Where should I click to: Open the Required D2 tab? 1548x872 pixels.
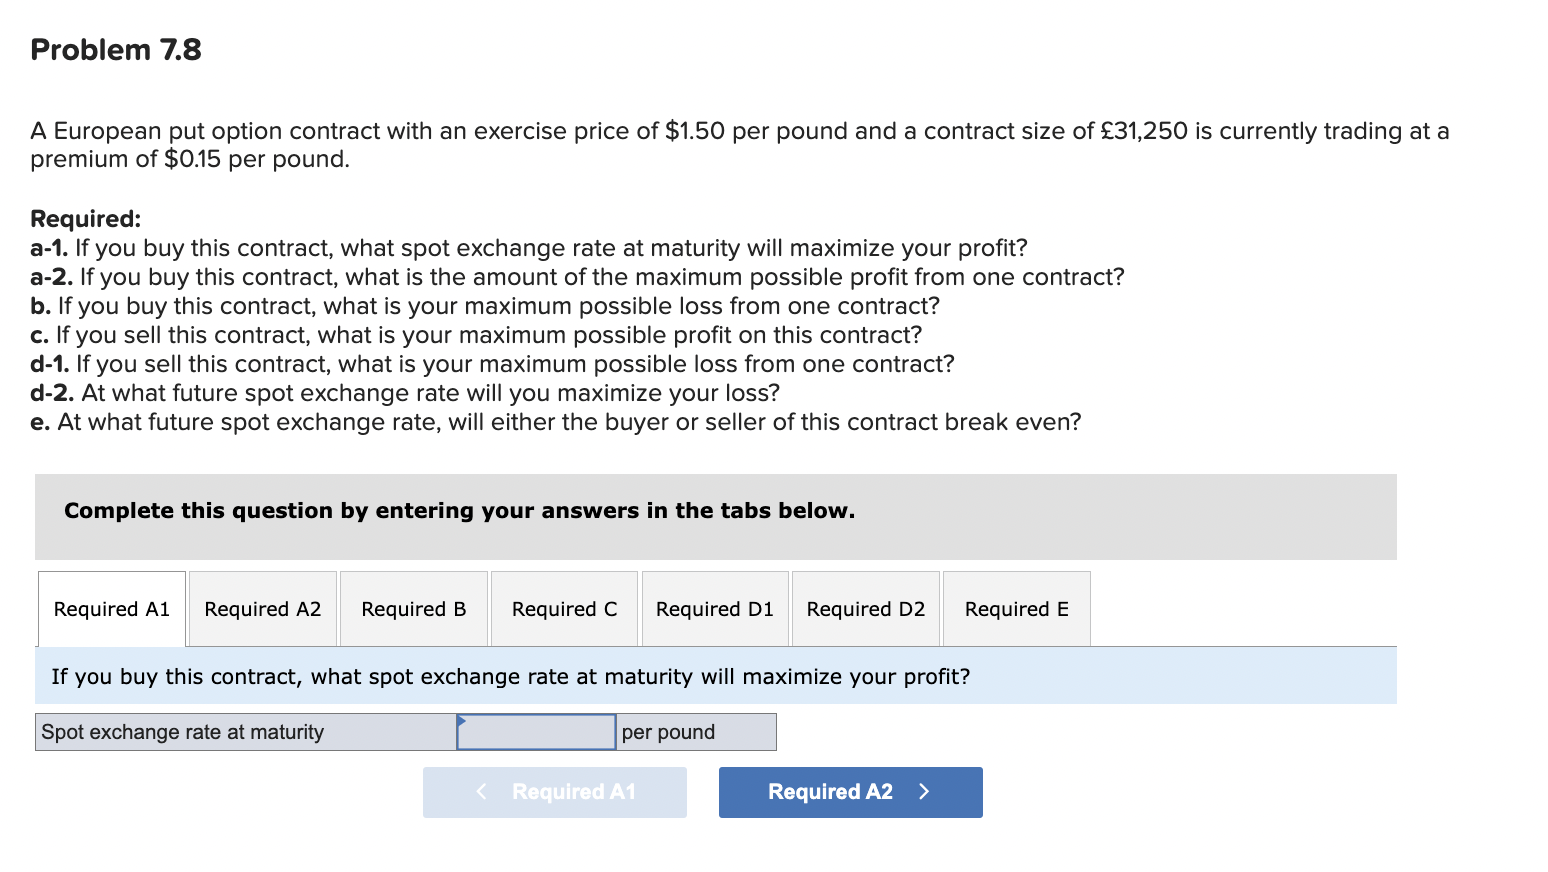click(x=865, y=608)
